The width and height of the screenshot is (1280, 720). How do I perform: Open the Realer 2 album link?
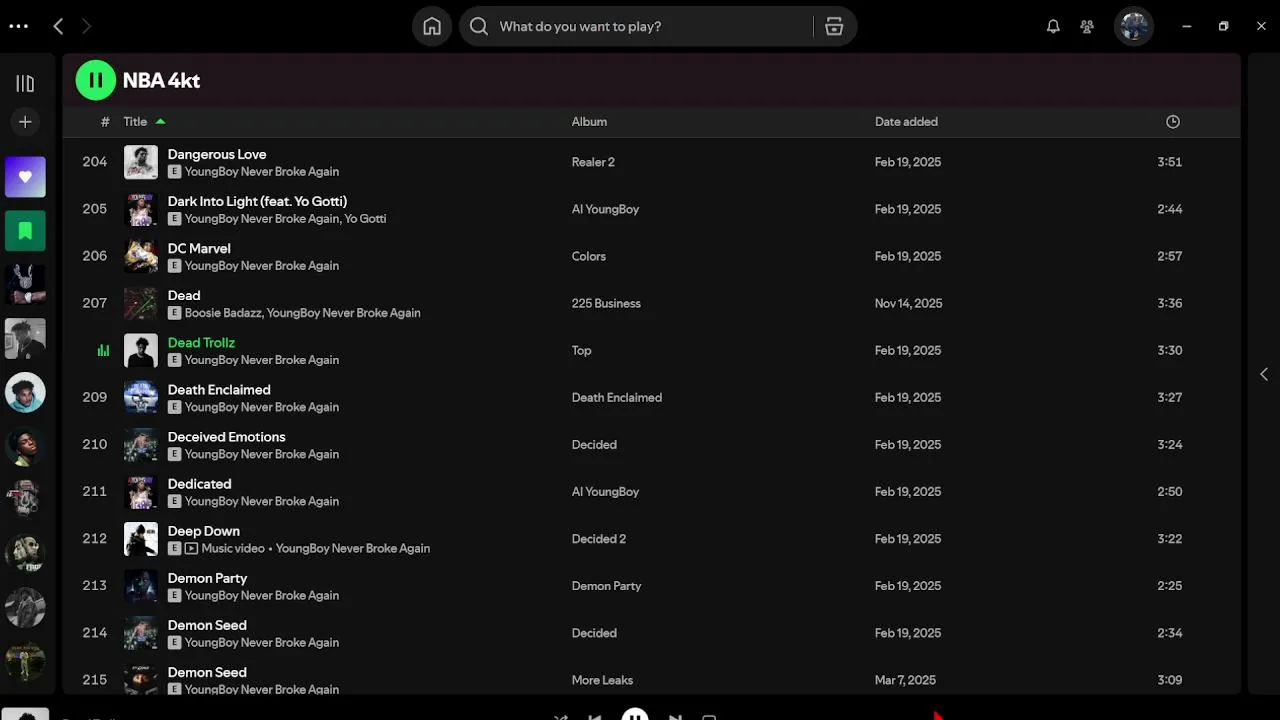coord(593,162)
